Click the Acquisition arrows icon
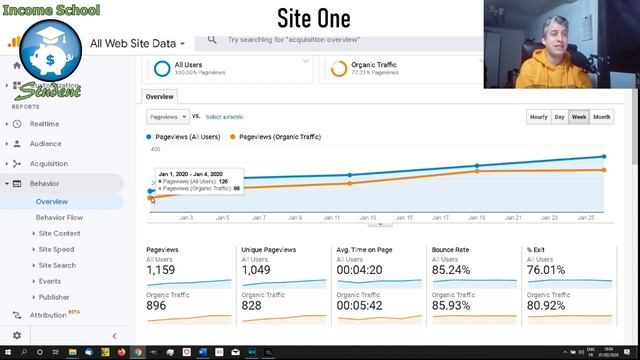Screen dimensions: 640x360 [17, 164]
